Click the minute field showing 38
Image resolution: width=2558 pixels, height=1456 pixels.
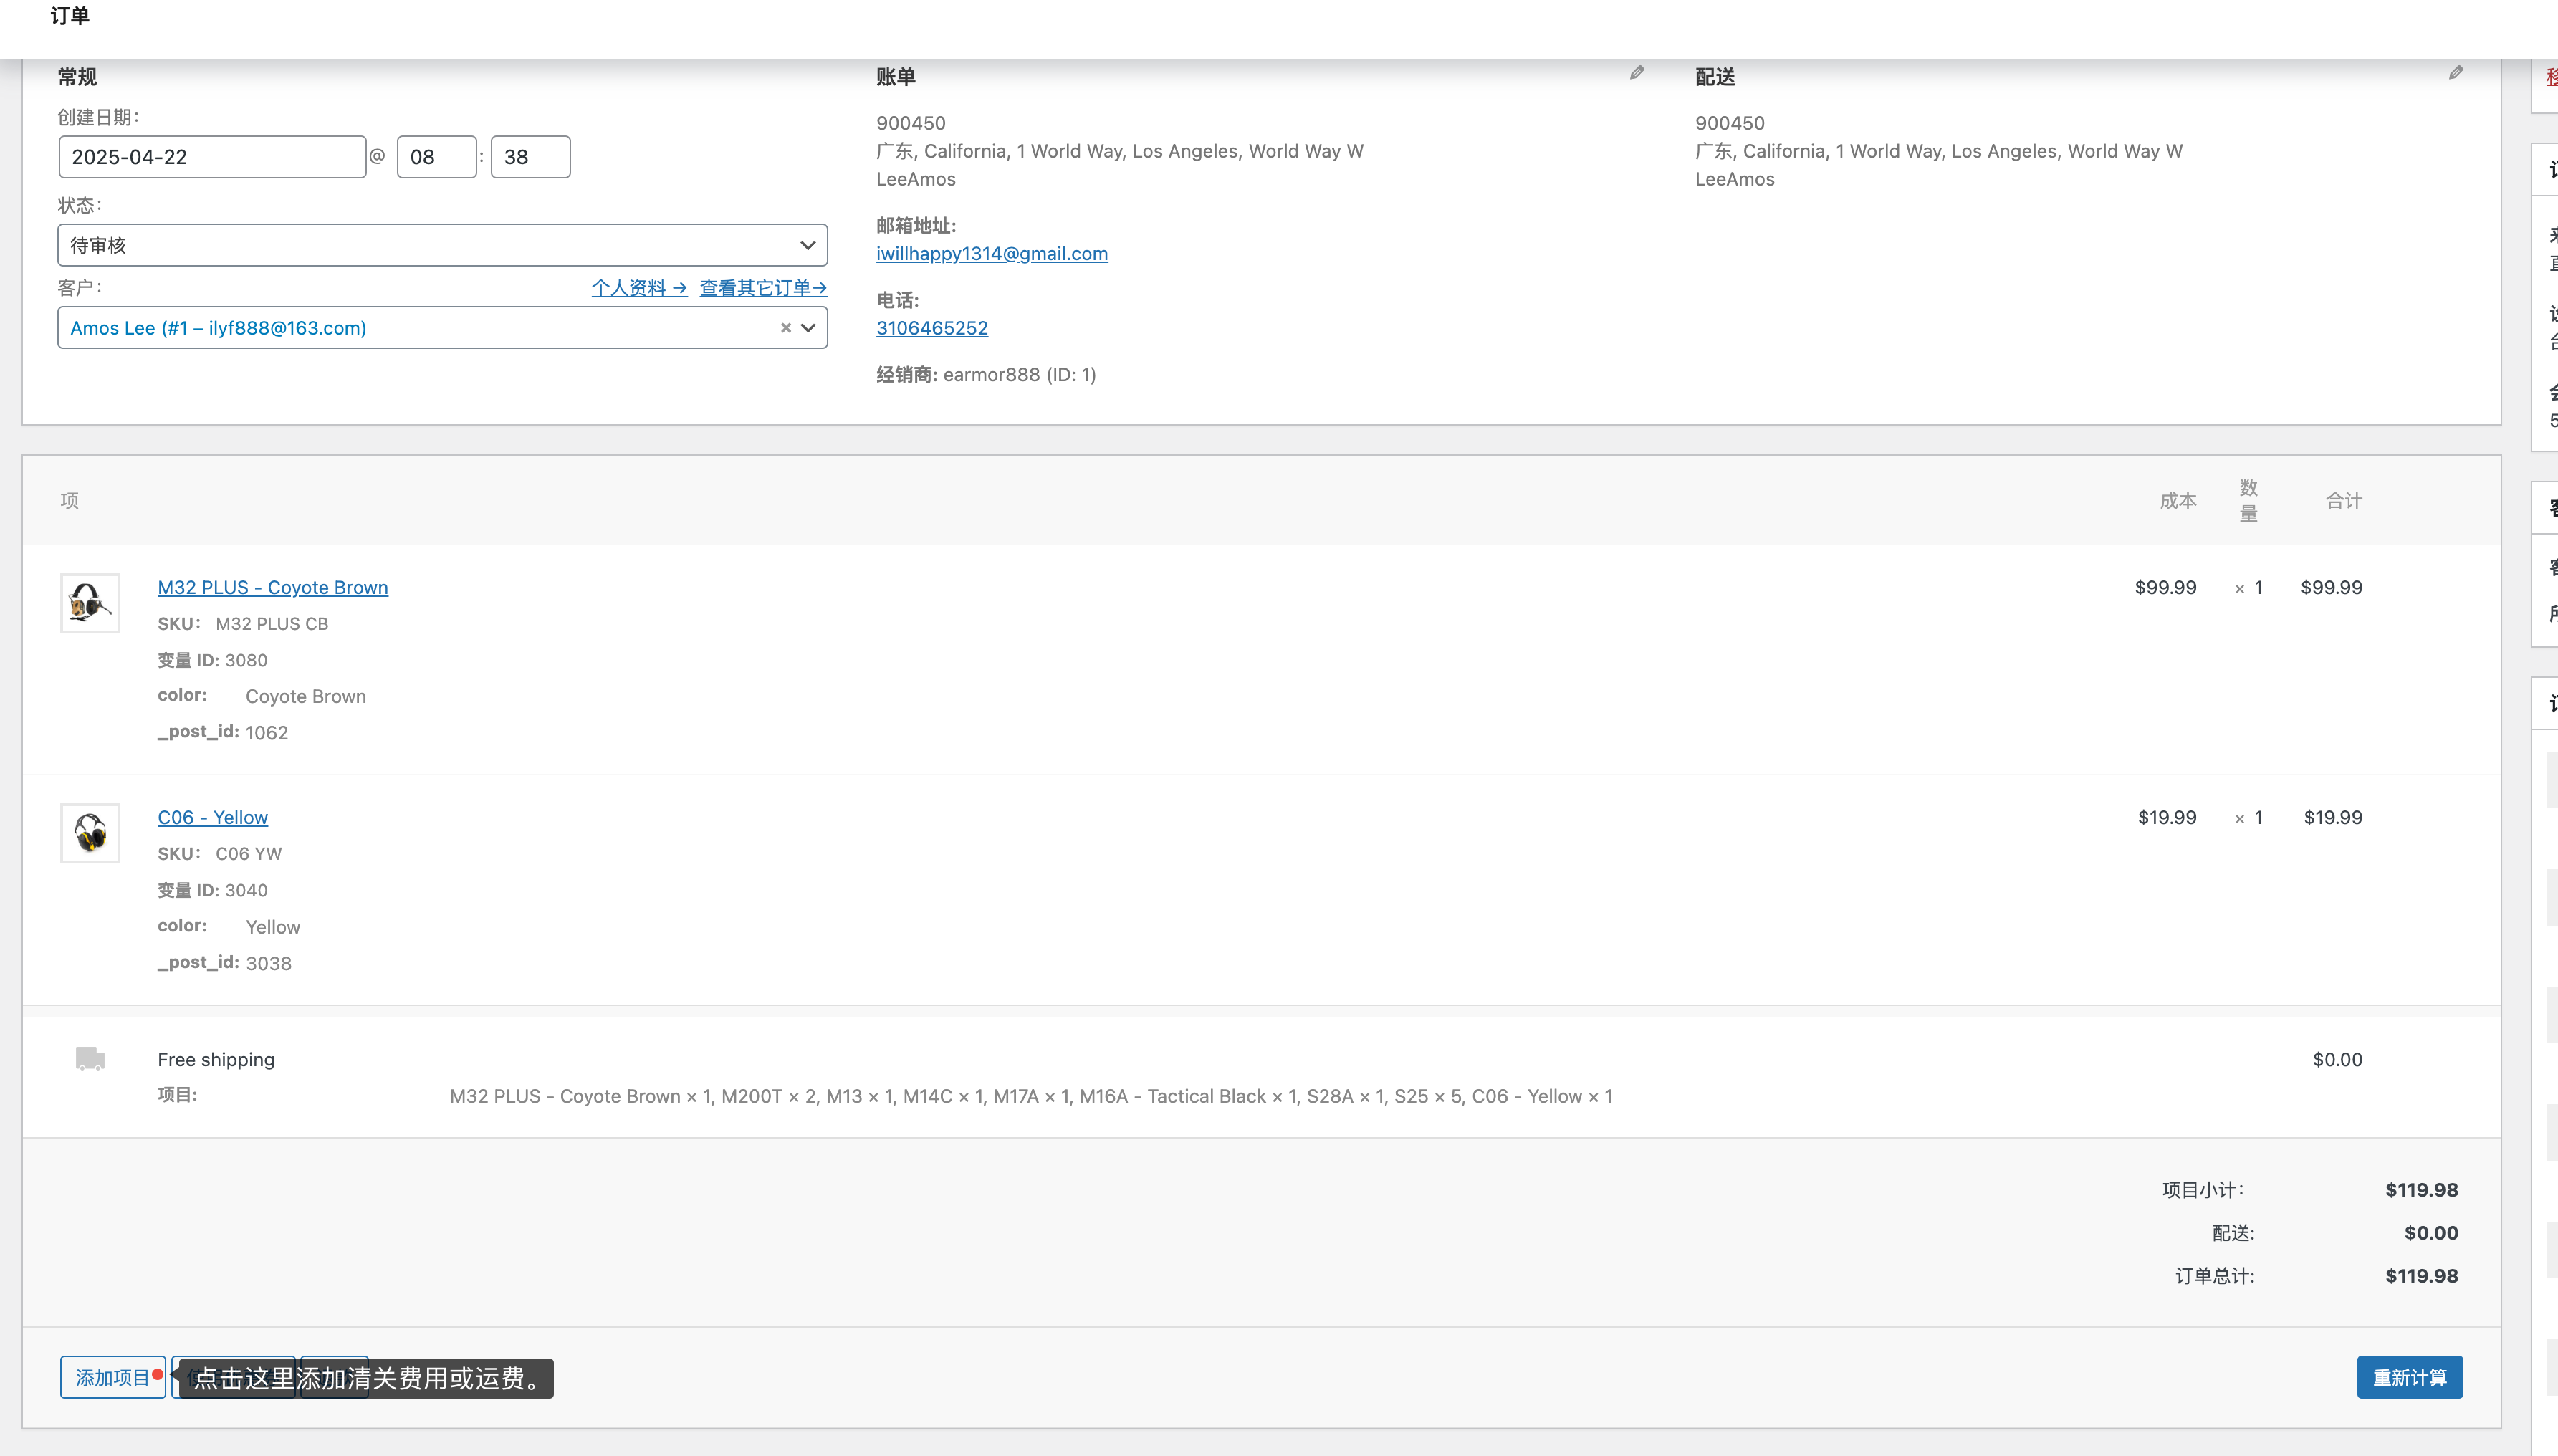pos(530,157)
